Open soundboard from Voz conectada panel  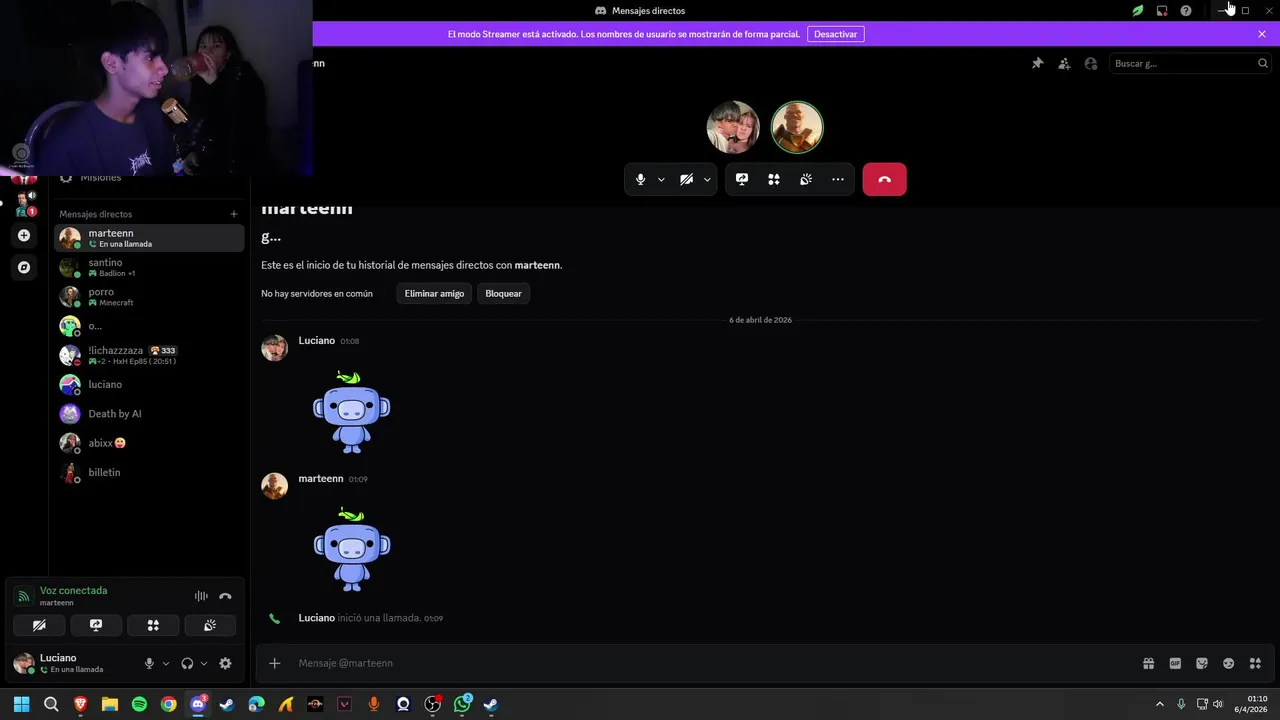click(210, 625)
